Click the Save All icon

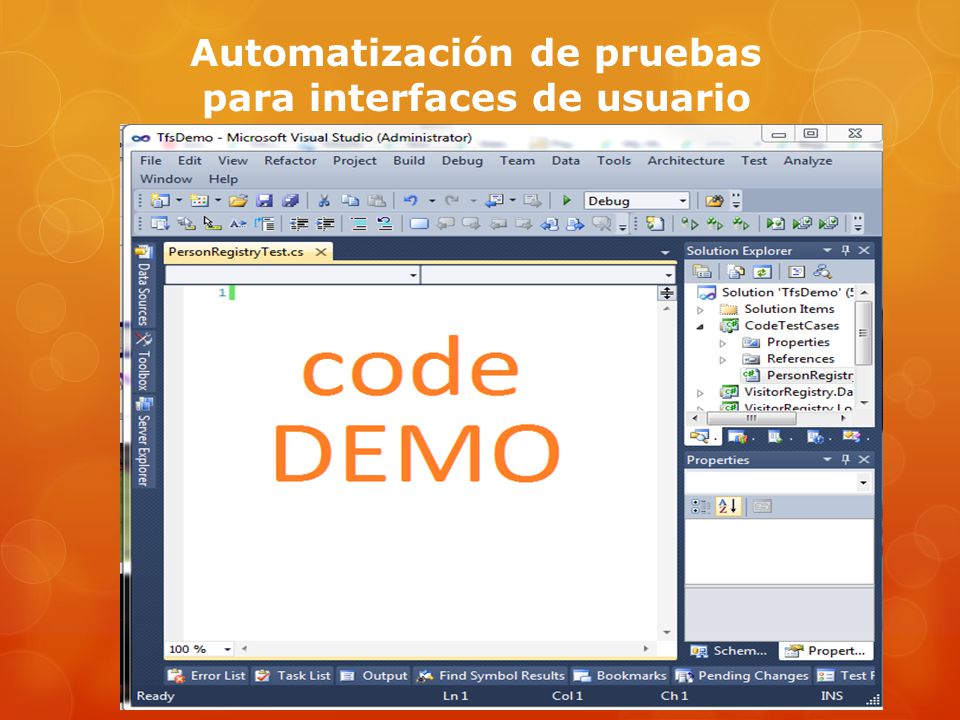290,201
